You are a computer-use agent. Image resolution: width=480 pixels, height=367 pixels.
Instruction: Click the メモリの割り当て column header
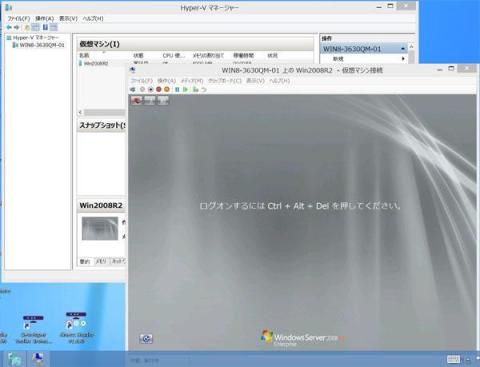pyautogui.click(x=208, y=55)
